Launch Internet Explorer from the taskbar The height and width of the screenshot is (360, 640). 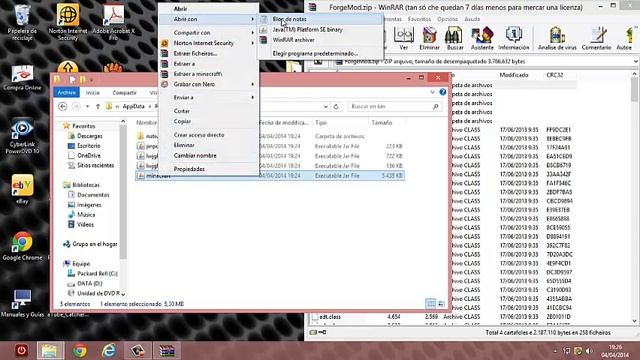coord(109,350)
